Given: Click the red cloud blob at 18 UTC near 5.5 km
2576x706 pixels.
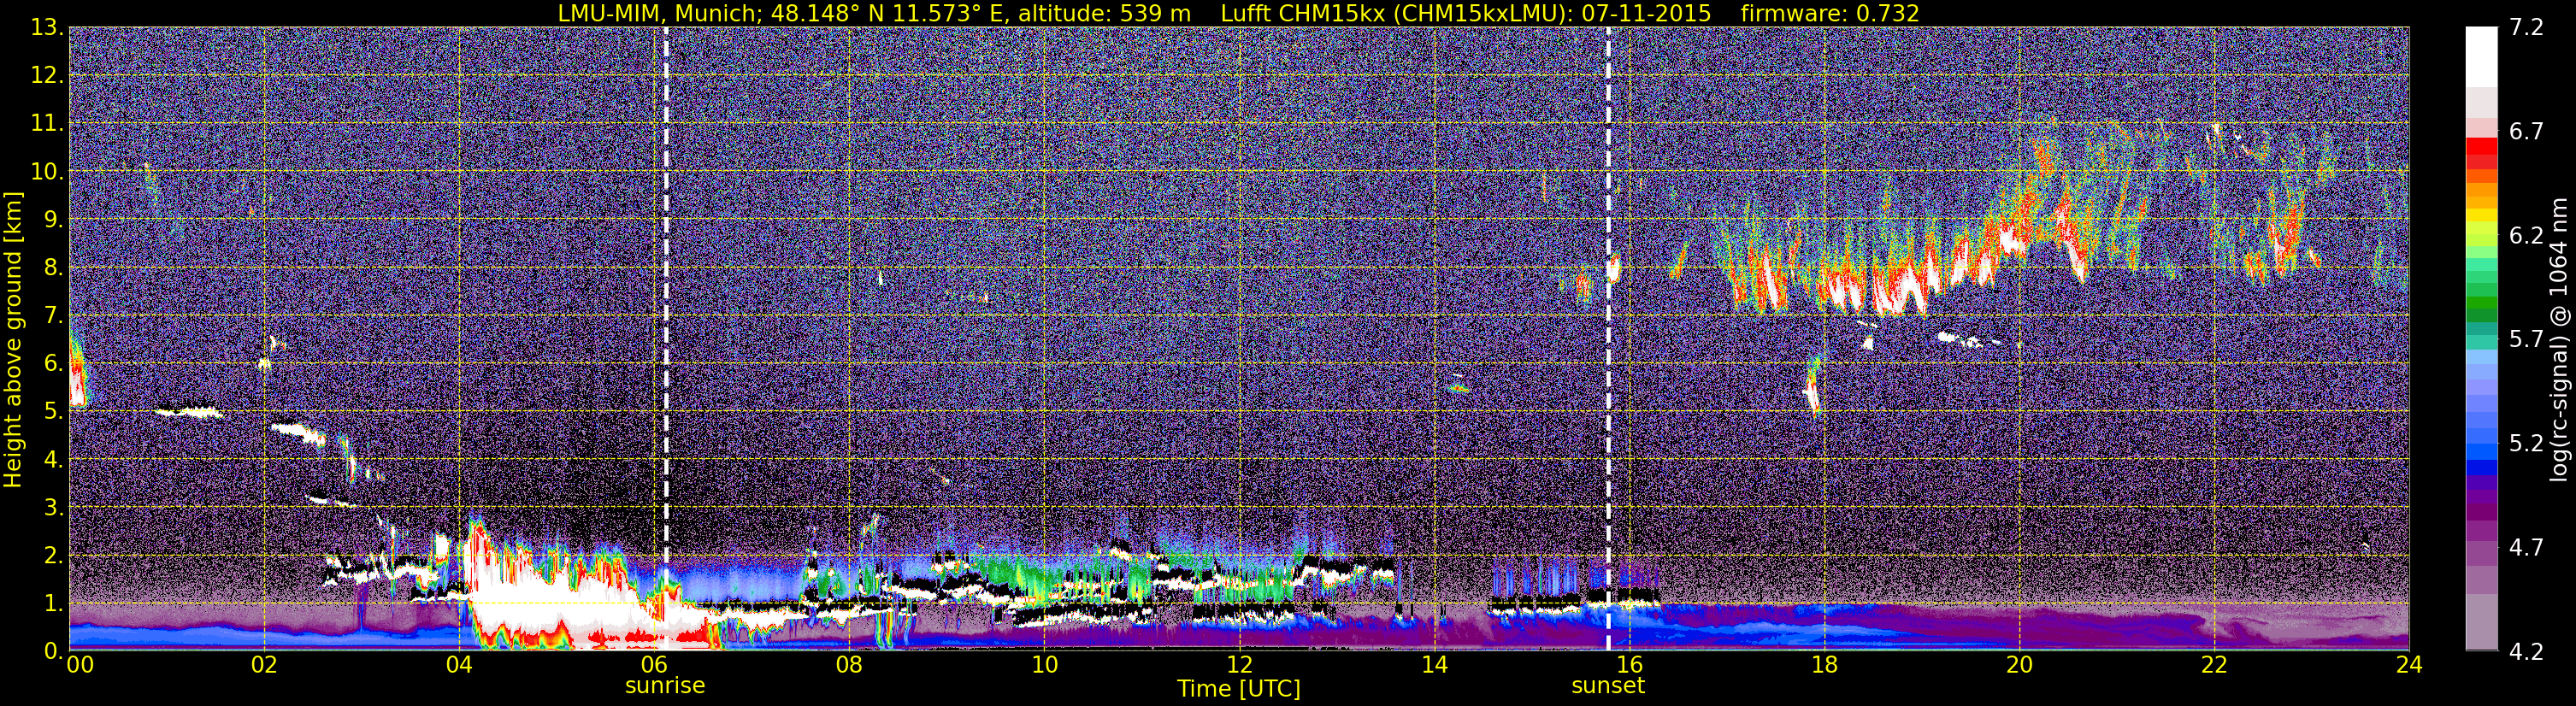Looking at the screenshot, I should [1813, 388].
